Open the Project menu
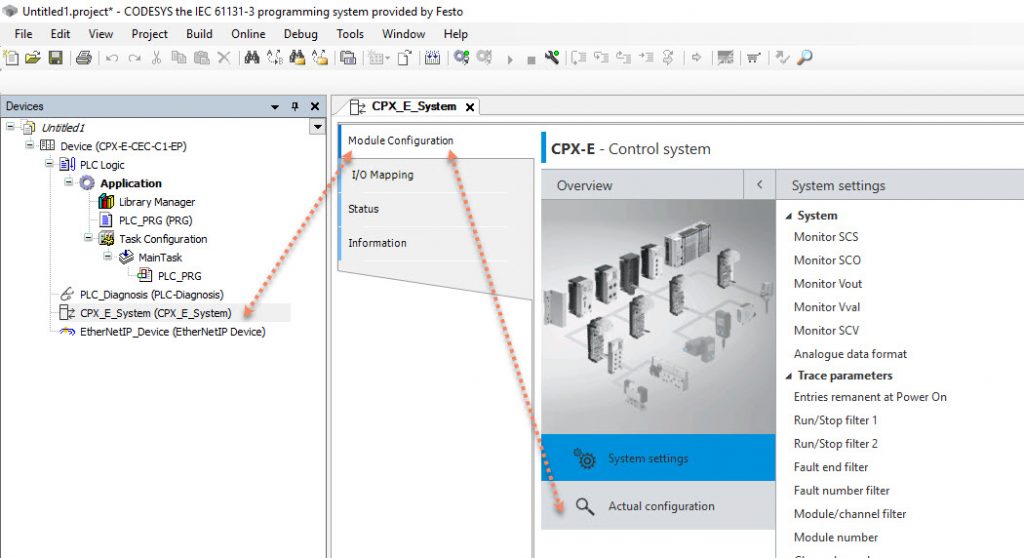This screenshot has width=1024, height=558. [150, 34]
